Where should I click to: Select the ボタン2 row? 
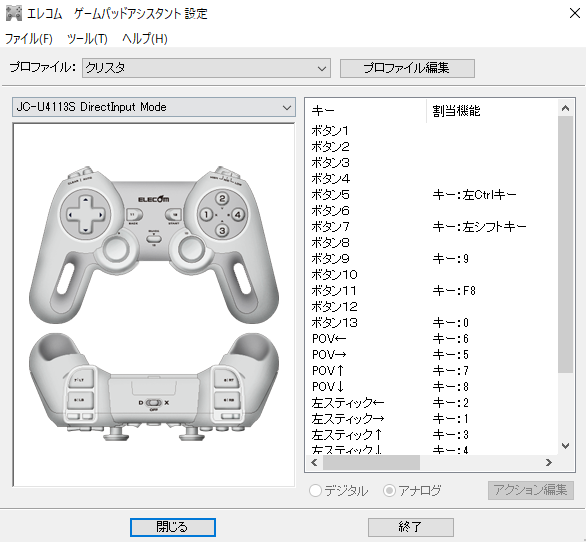432,147
